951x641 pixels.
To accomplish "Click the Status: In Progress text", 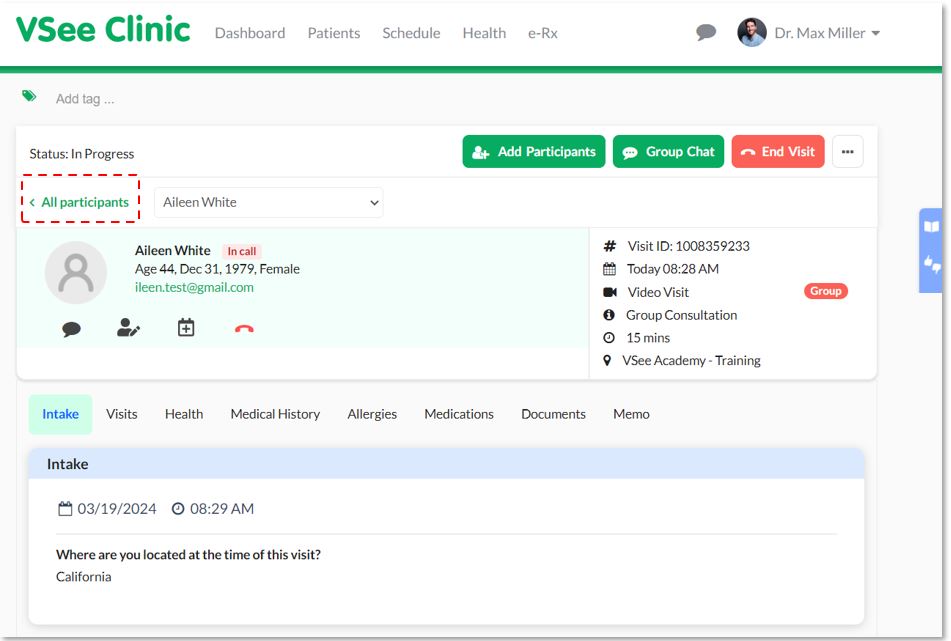I will (x=82, y=154).
